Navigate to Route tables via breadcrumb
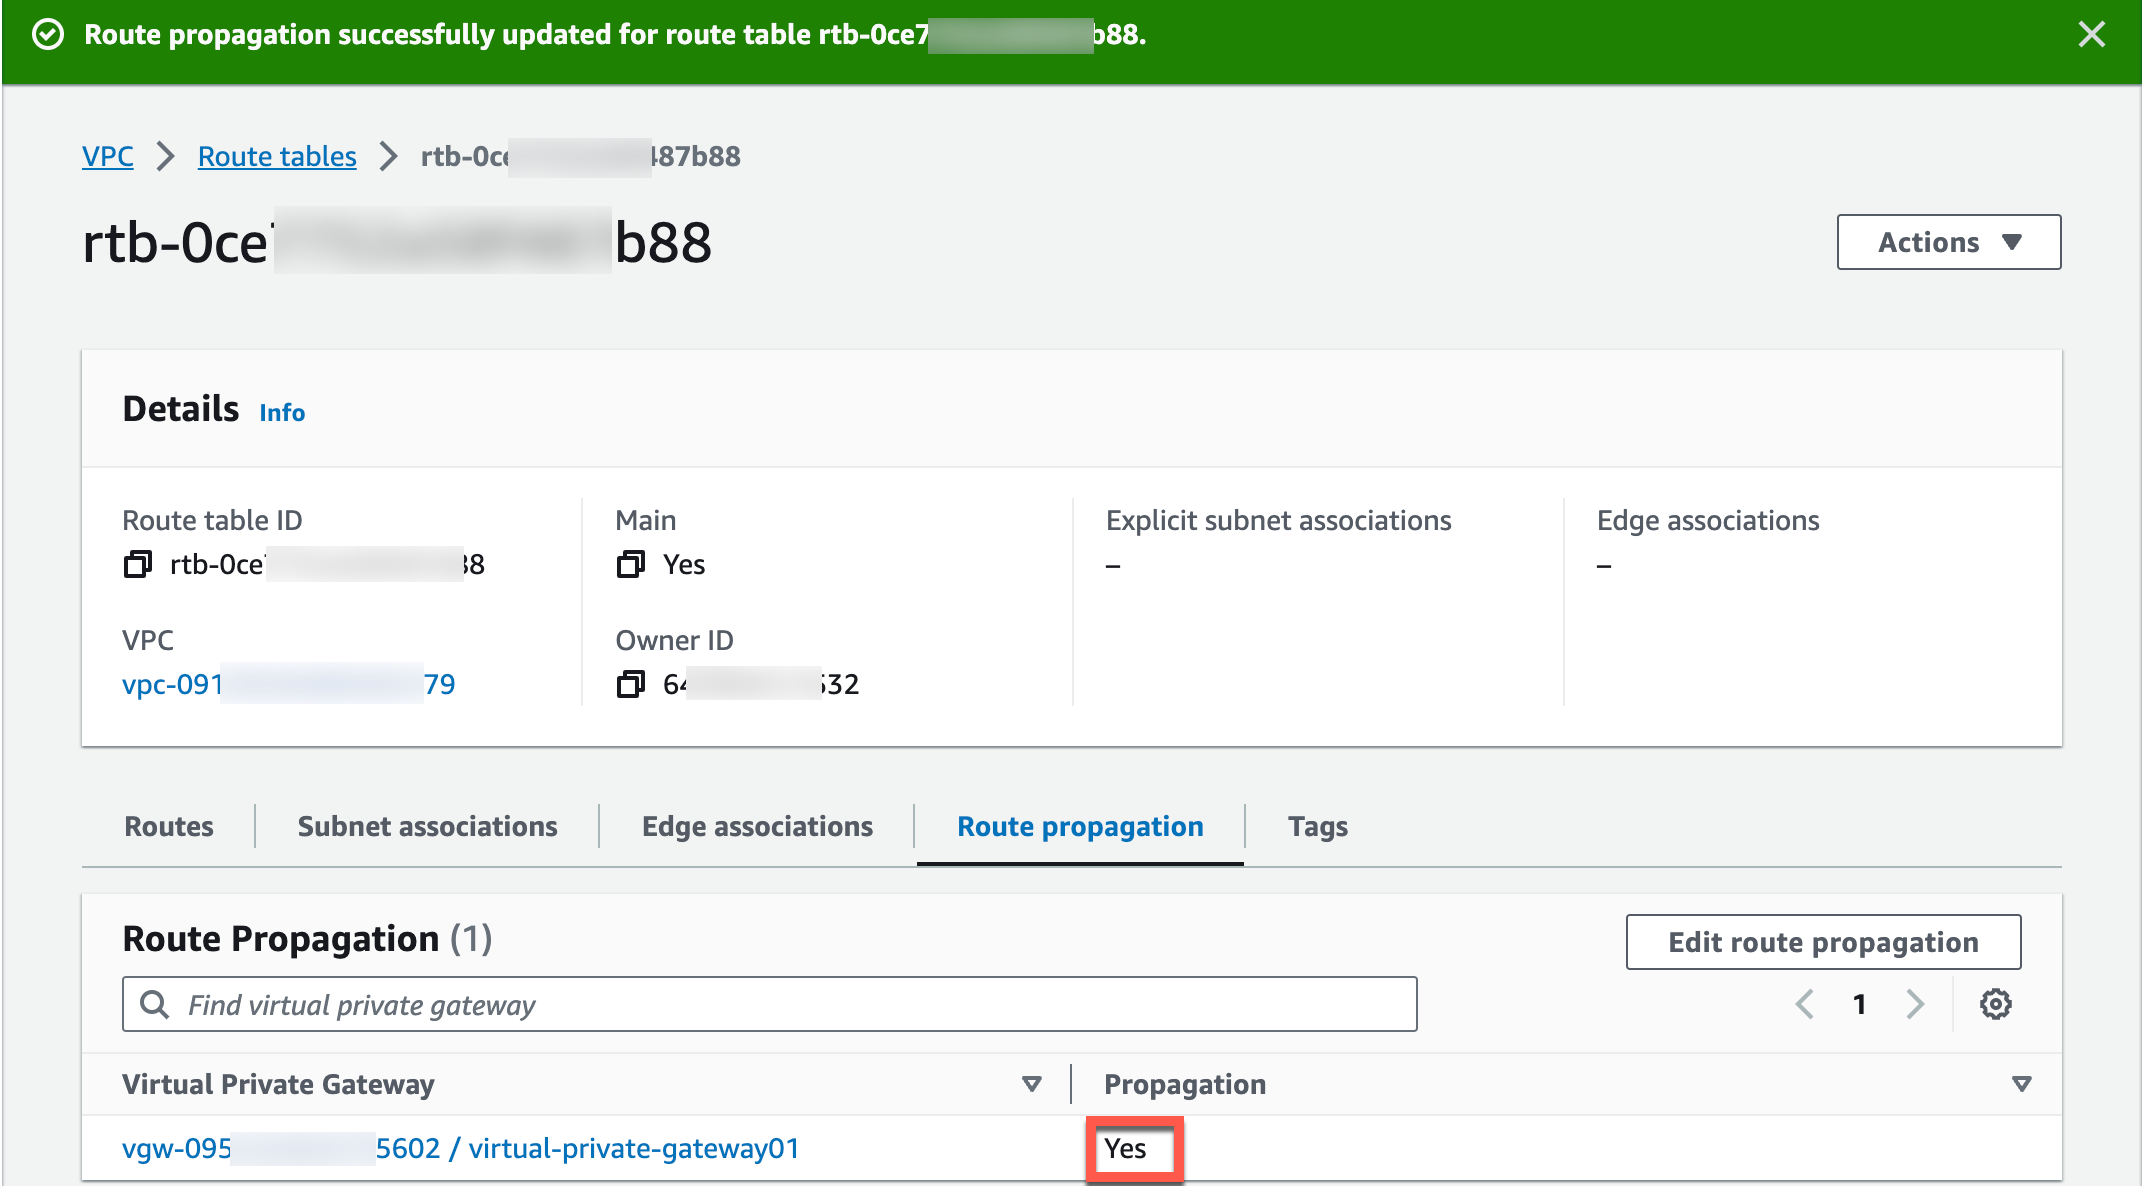The height and width of the screenshot is (1186, 2144). pos(276,156)
